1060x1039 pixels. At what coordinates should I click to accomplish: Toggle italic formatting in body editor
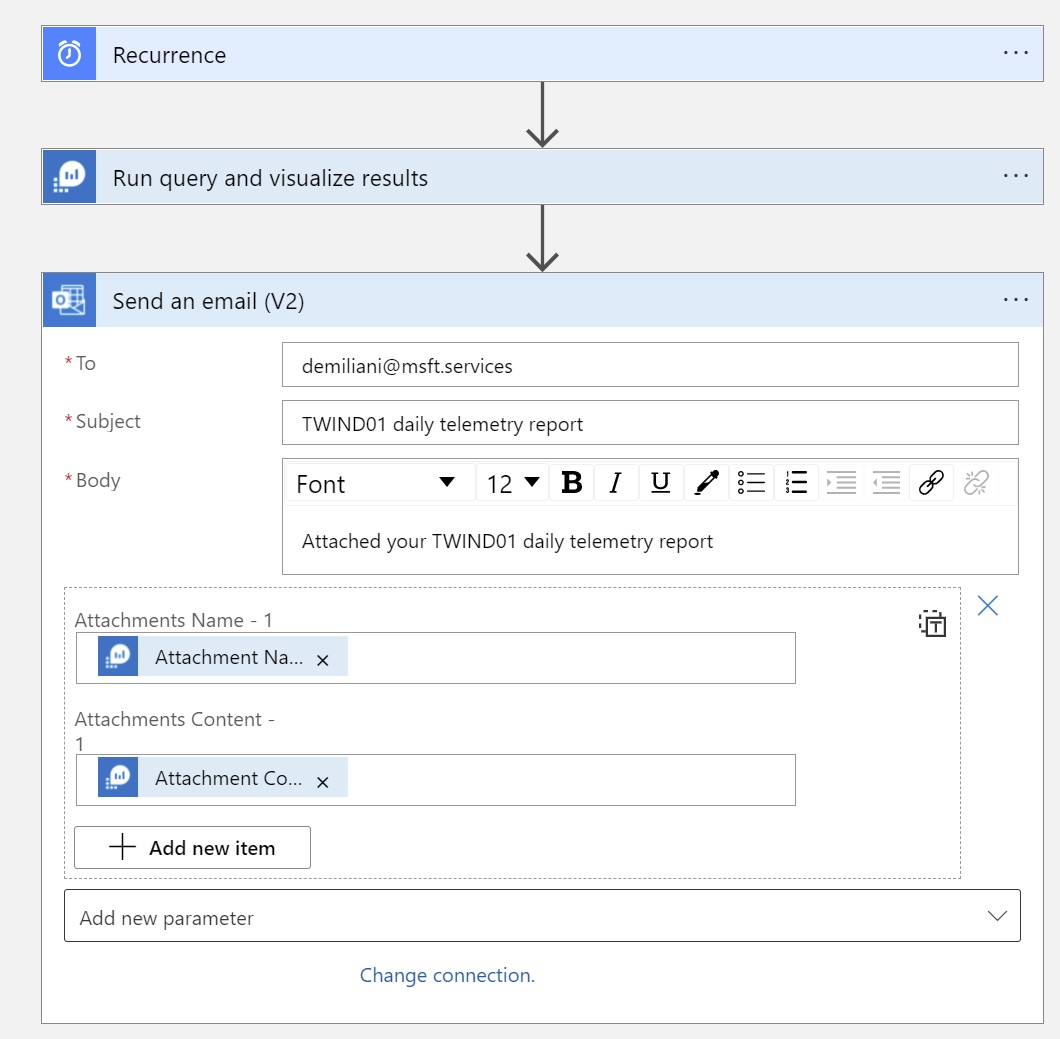coord(616,483)
